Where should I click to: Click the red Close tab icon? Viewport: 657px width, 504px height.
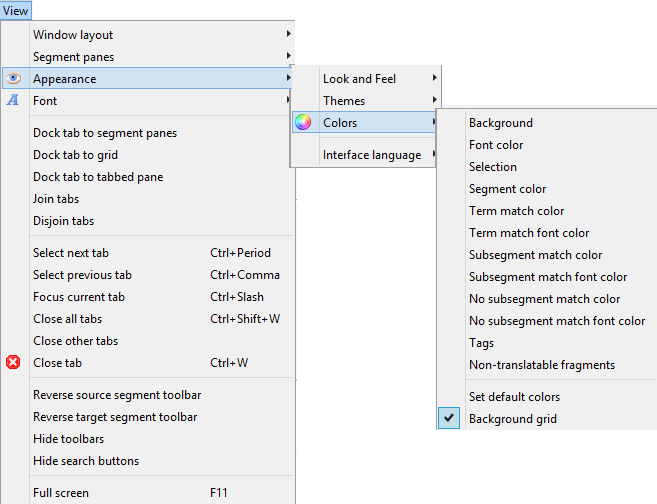[x=13, y=363]
